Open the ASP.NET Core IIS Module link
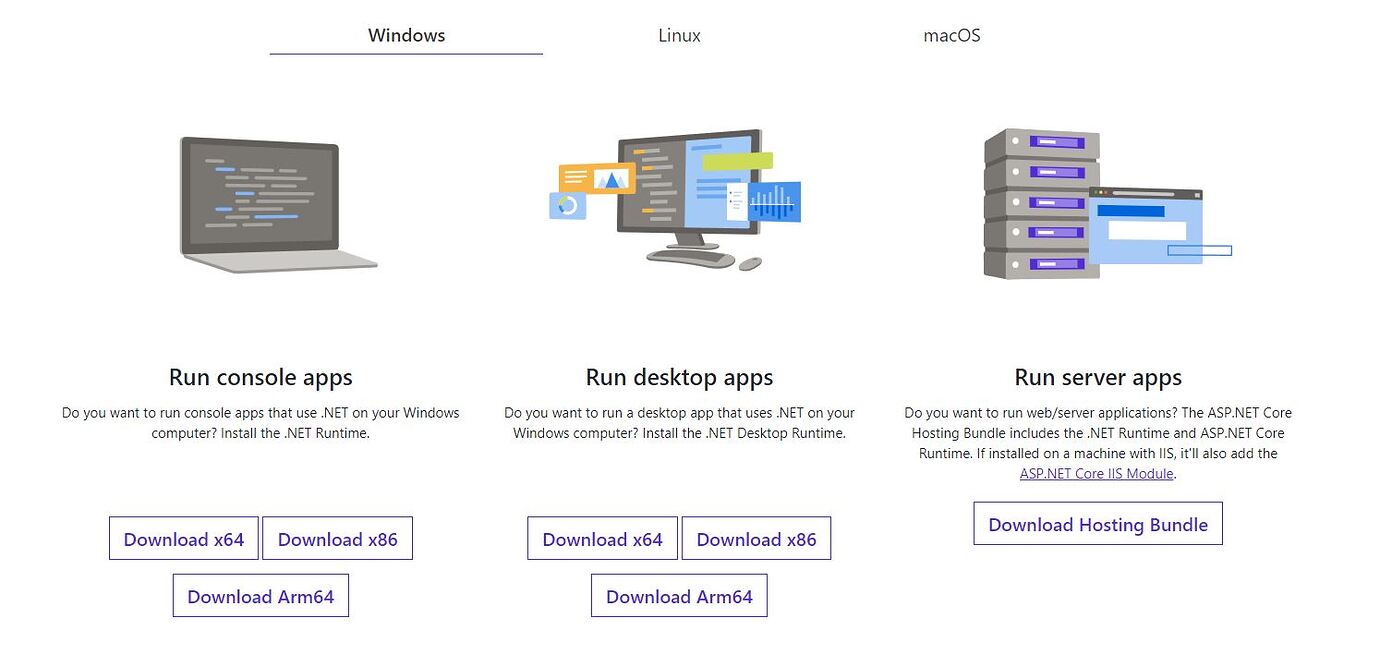The height and width of the screenshot is (666, 1380). tap(1097, 473)
